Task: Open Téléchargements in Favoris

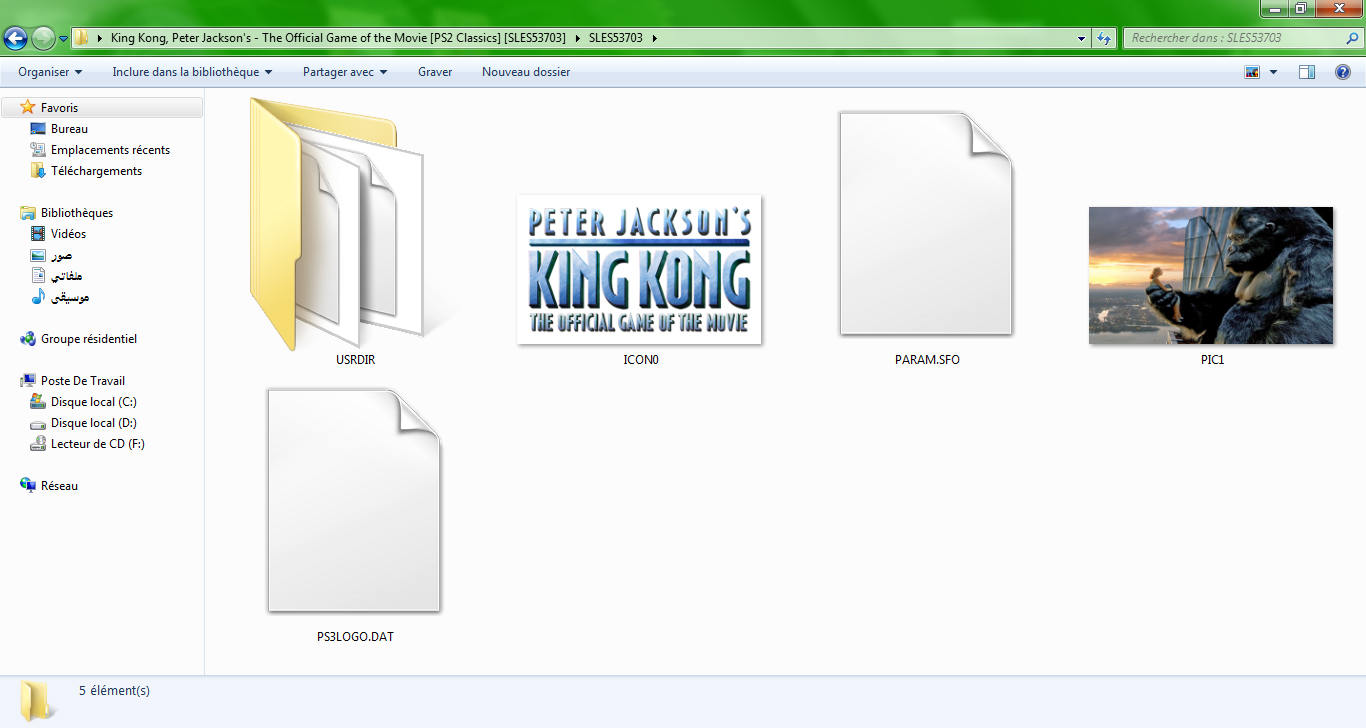Action: coord(96,171)
